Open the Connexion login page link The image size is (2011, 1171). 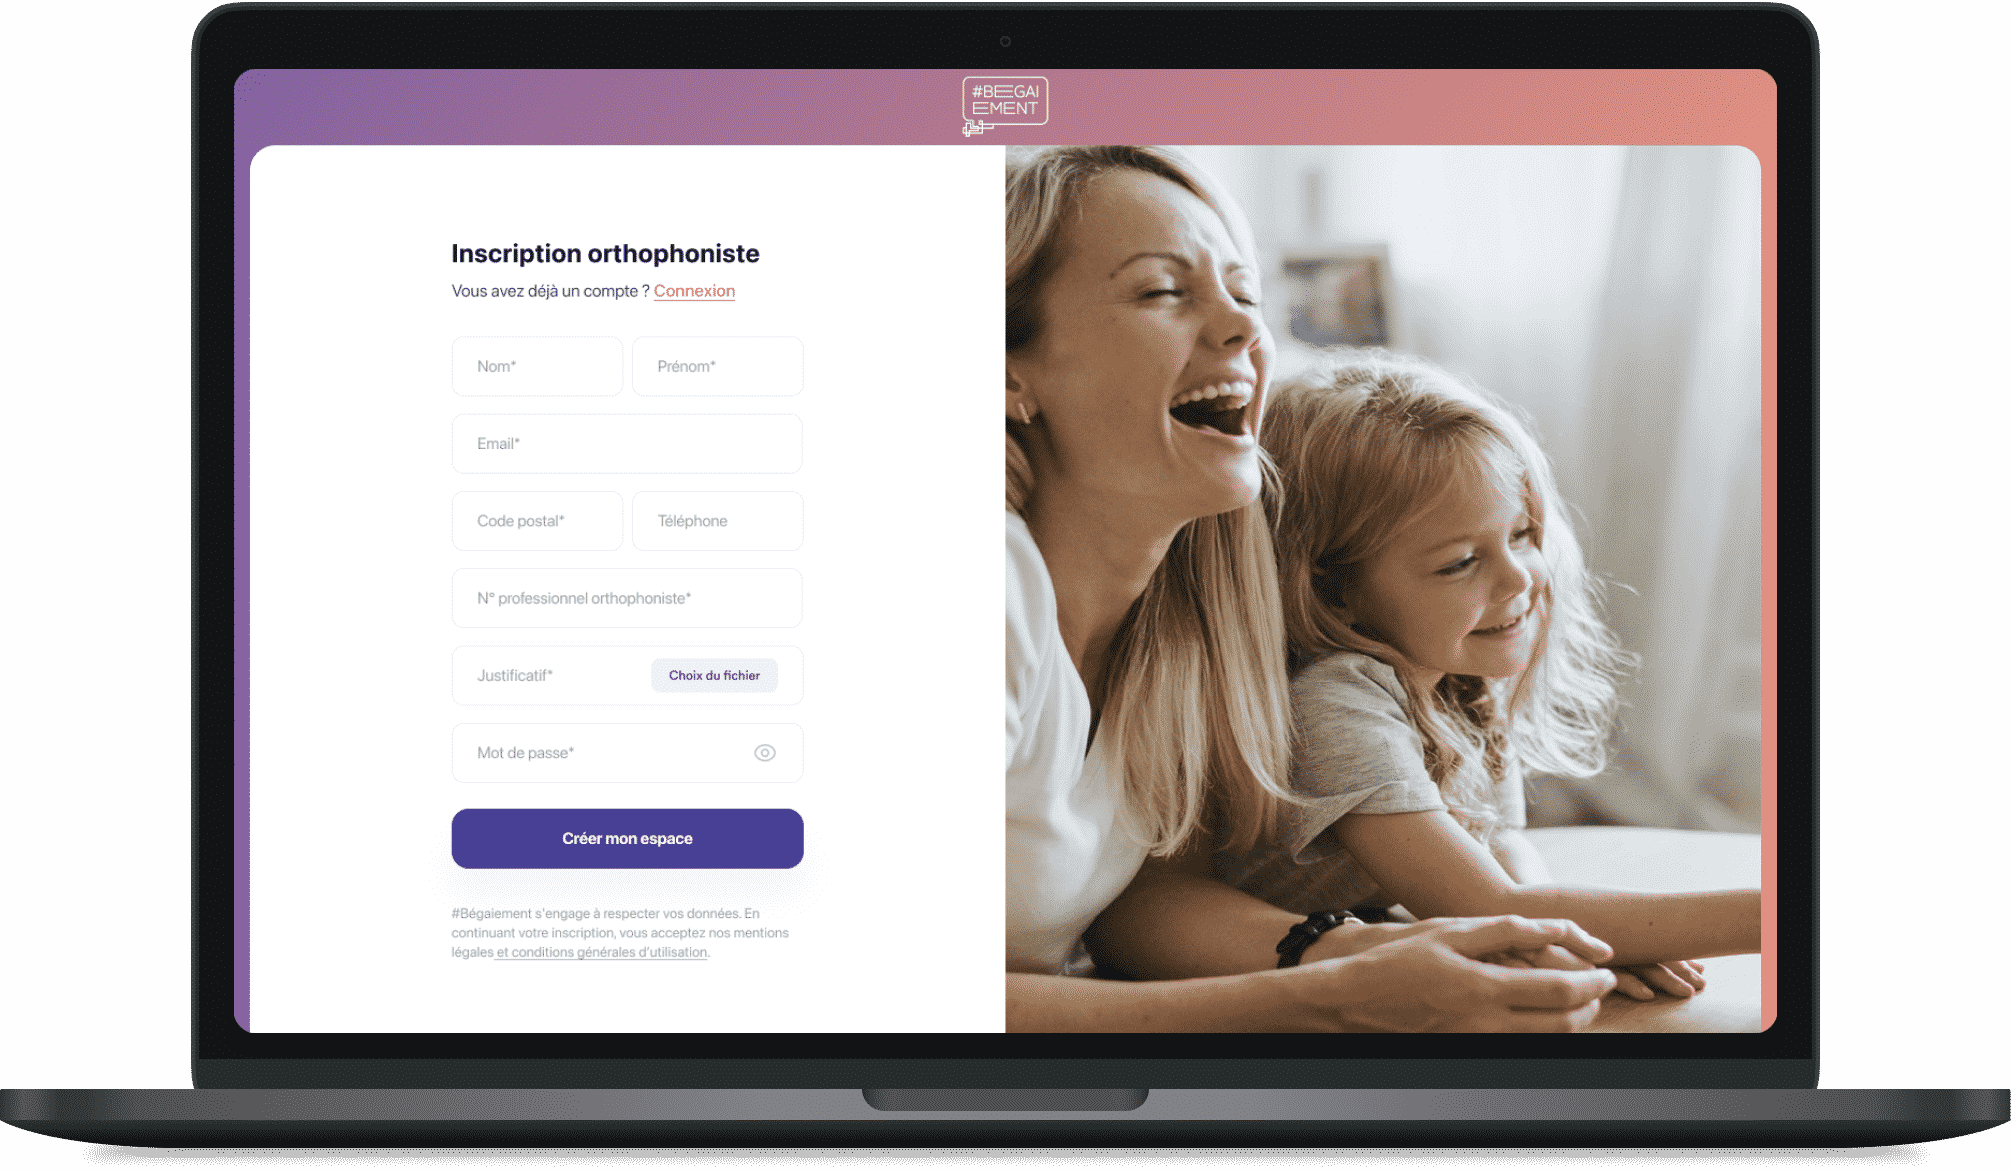click(693, 290)
